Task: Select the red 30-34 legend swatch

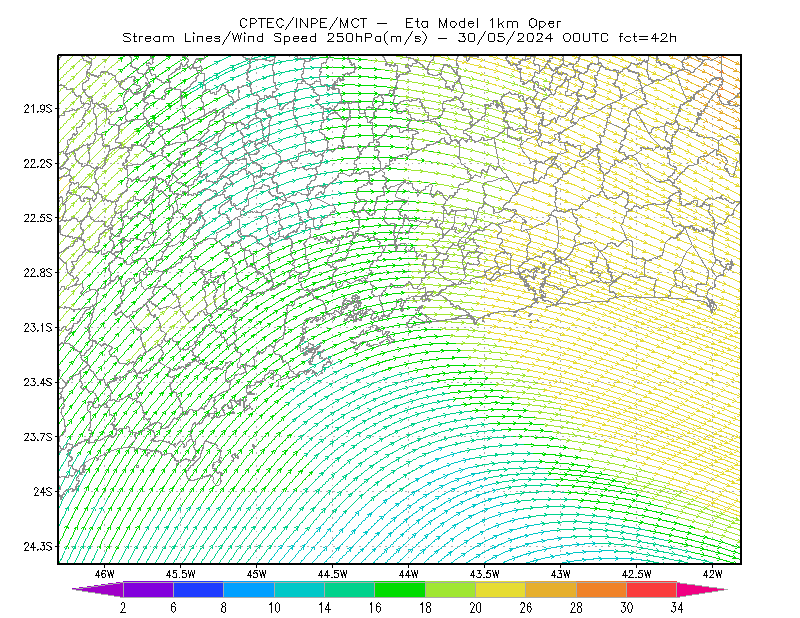Action: (x=652, y=589)
